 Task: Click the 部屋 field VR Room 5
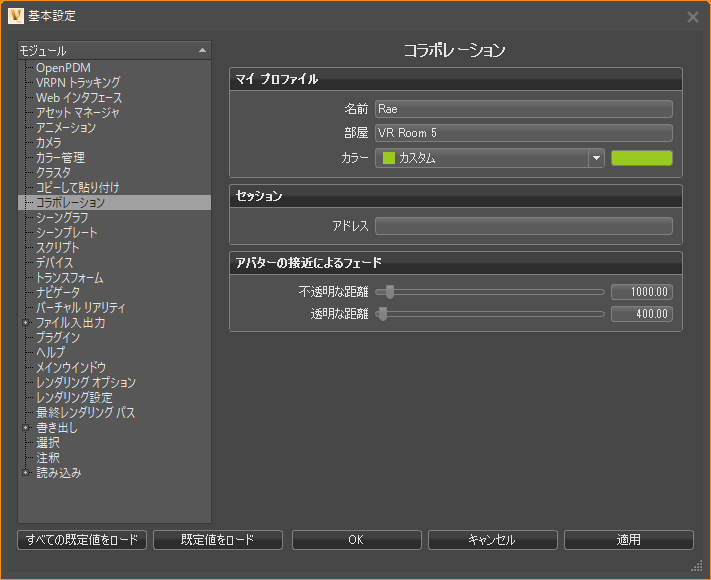[x=524, y=133]
